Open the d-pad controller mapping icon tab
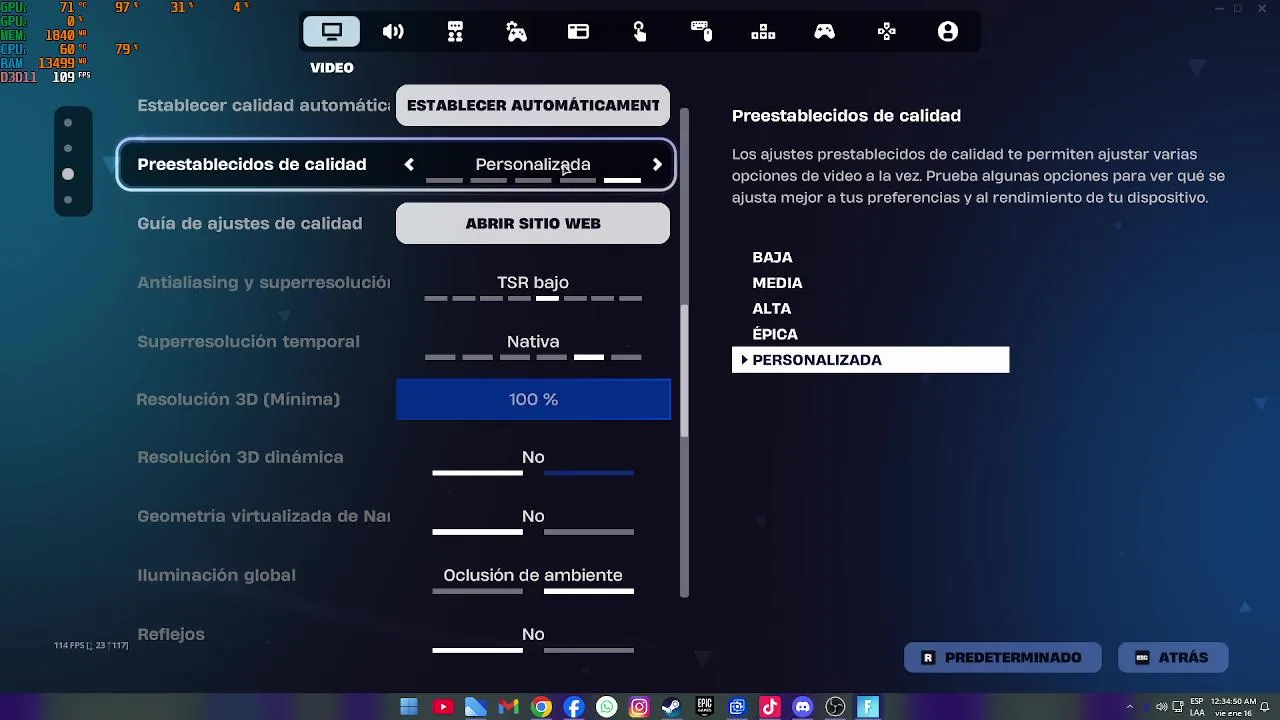This screenshot has height=720, width=1280. [x=886, y=32]
